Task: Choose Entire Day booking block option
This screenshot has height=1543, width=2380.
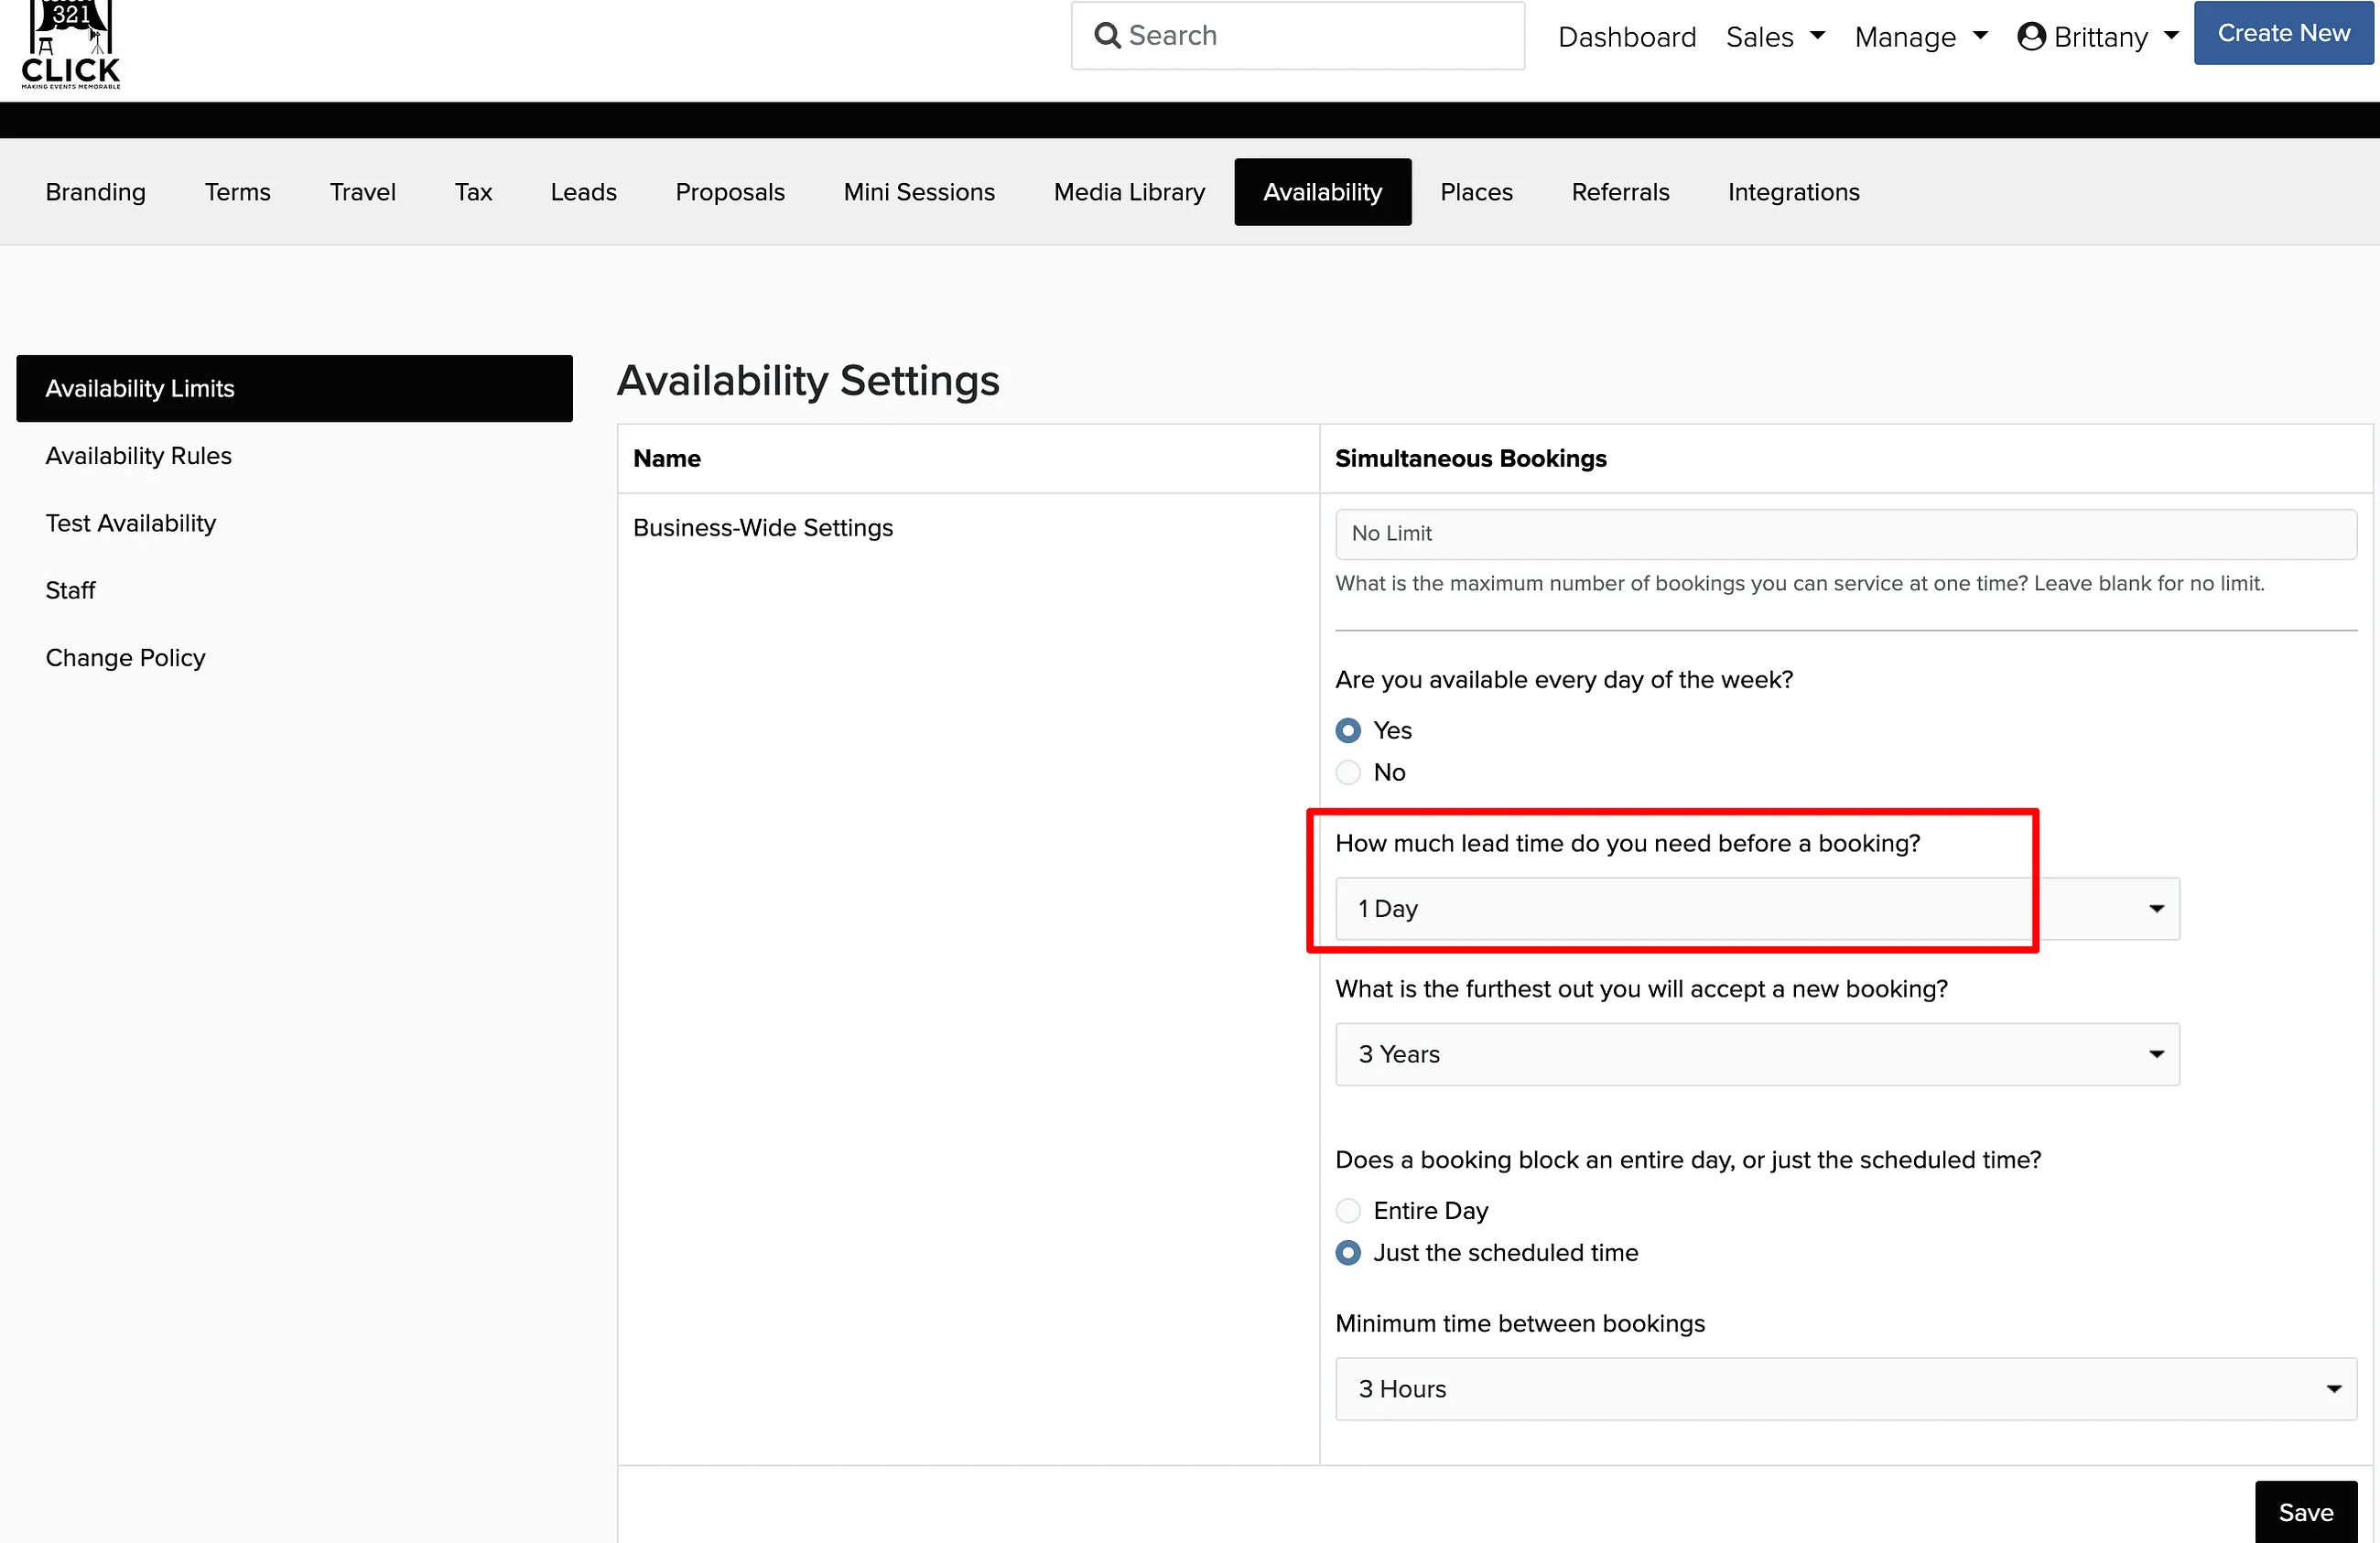Action: (1348, 1211)
